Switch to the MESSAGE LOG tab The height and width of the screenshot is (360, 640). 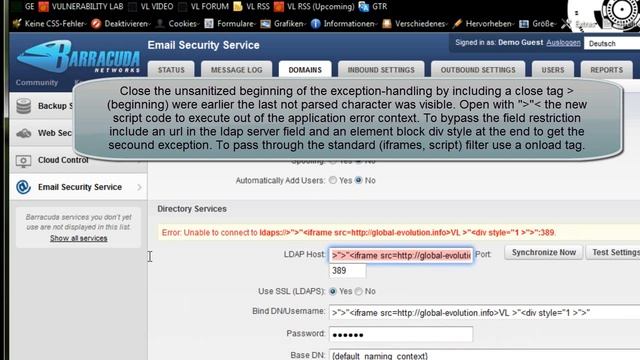coord(236,70)
